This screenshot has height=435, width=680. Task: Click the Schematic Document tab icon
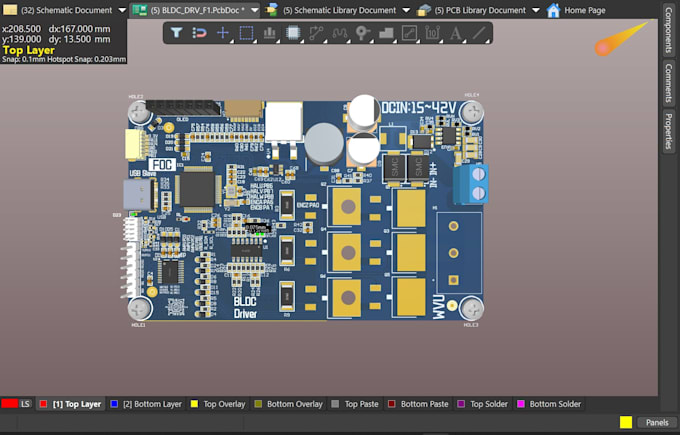[x=10, y=10]
